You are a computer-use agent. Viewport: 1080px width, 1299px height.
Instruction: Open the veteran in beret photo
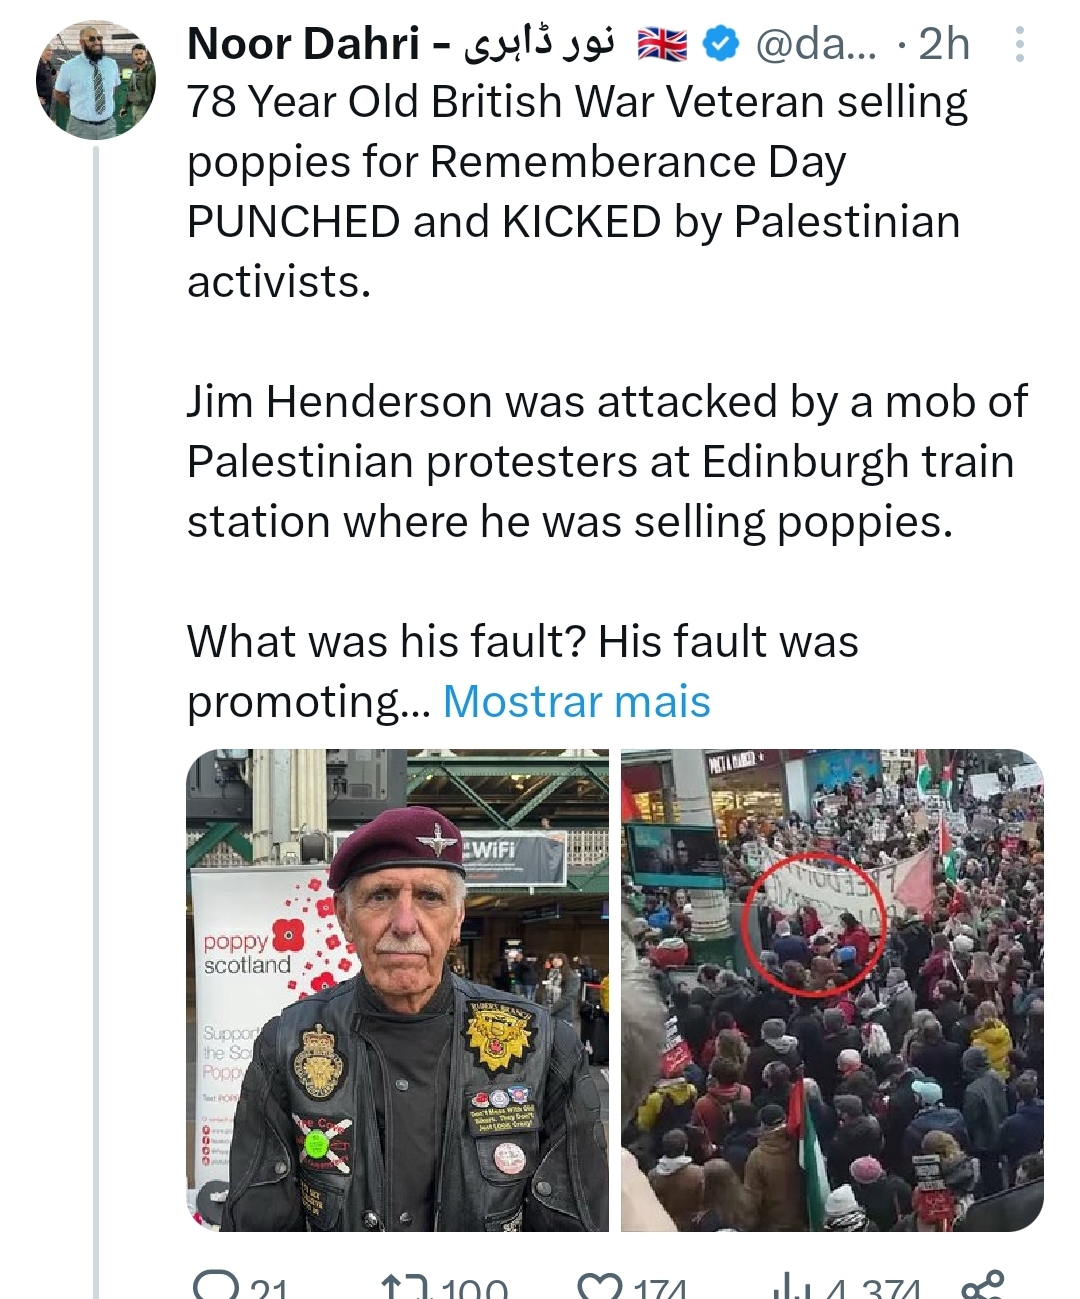click(398, 989)
